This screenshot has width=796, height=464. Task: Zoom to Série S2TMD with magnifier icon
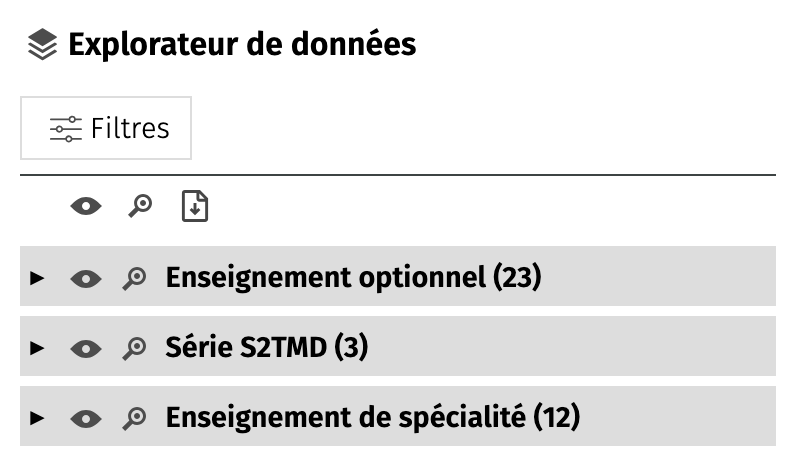pyautogui.click(x=134, y=348)
